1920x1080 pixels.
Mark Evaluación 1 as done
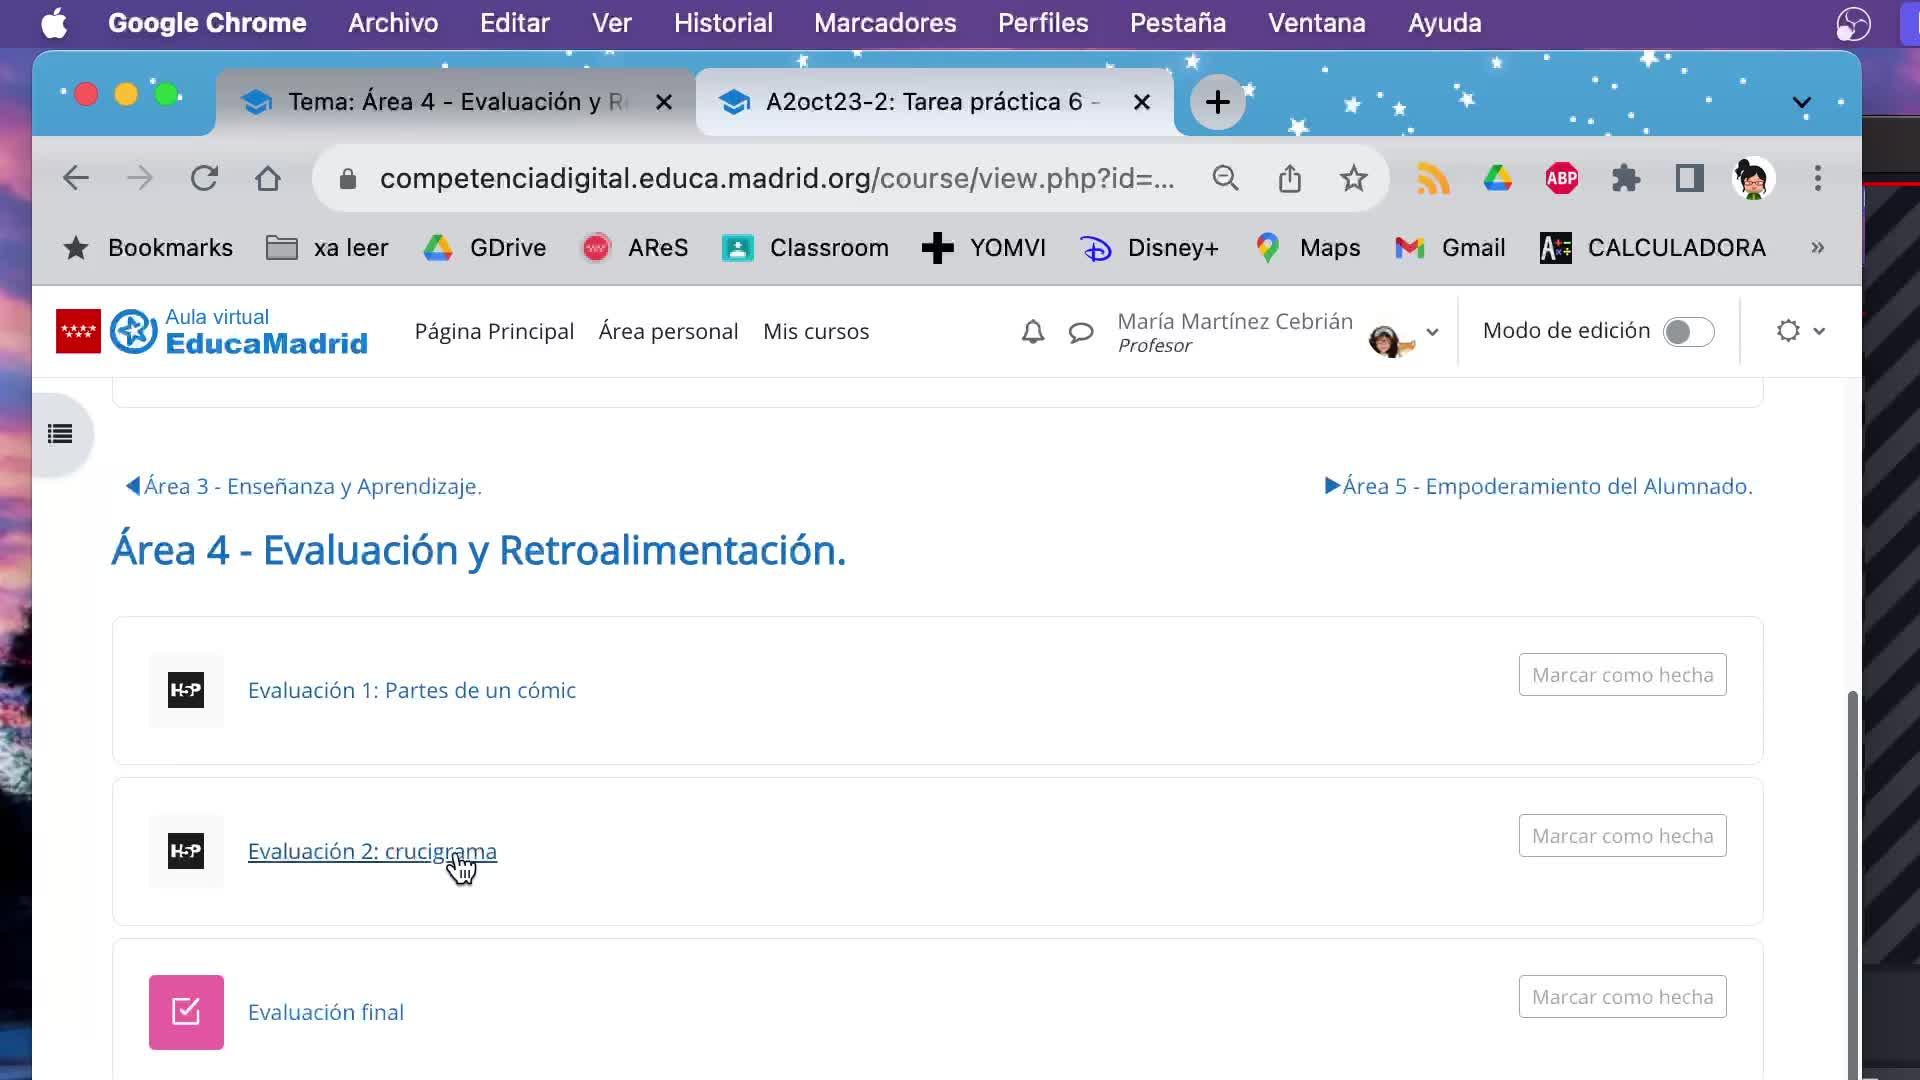(1622, 675)
